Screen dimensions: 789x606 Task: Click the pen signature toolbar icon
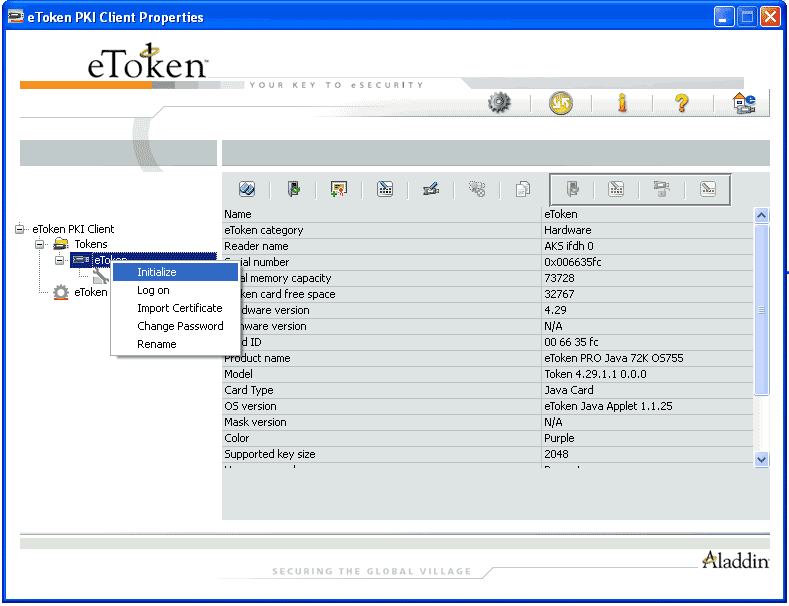point(431,189)
